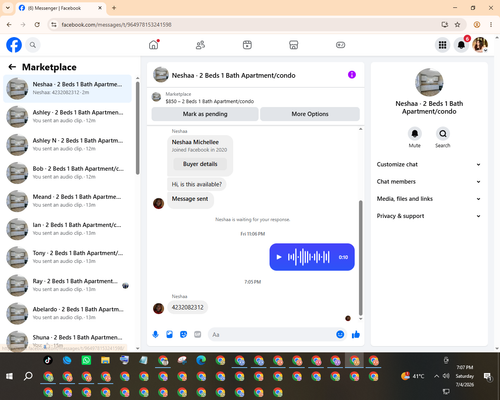The image size is (500, 400).
Task: Mute the conversation with bell icon
Action: tap(414, 134)
